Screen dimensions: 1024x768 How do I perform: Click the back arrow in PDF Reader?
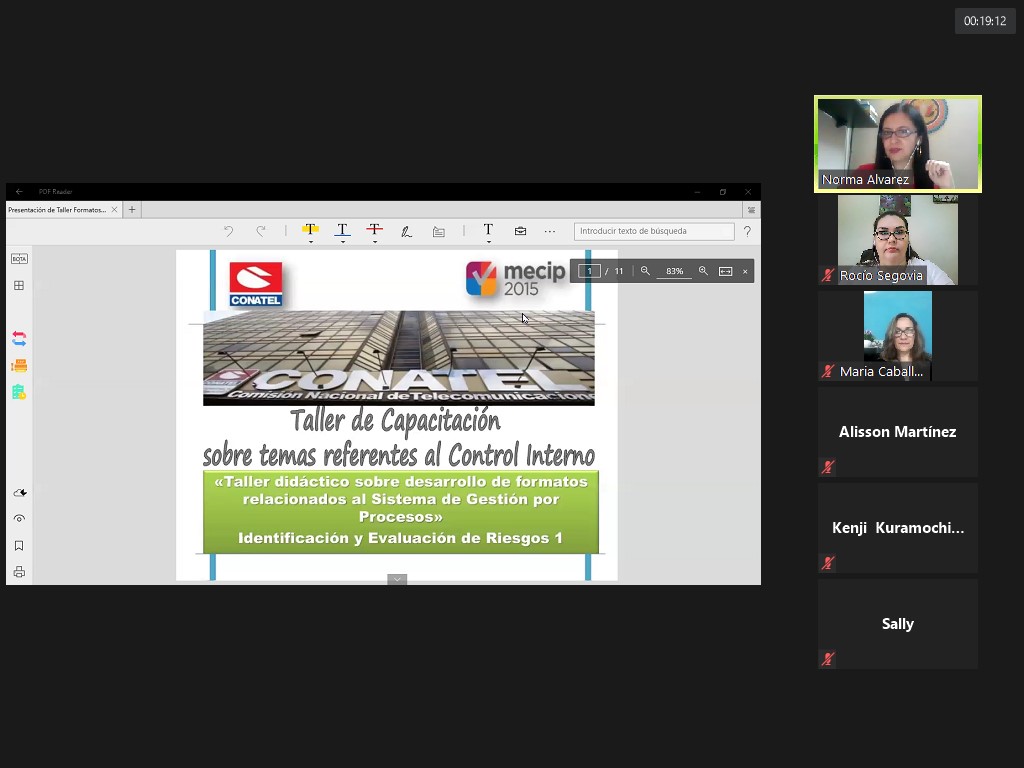tap(19, 191)
